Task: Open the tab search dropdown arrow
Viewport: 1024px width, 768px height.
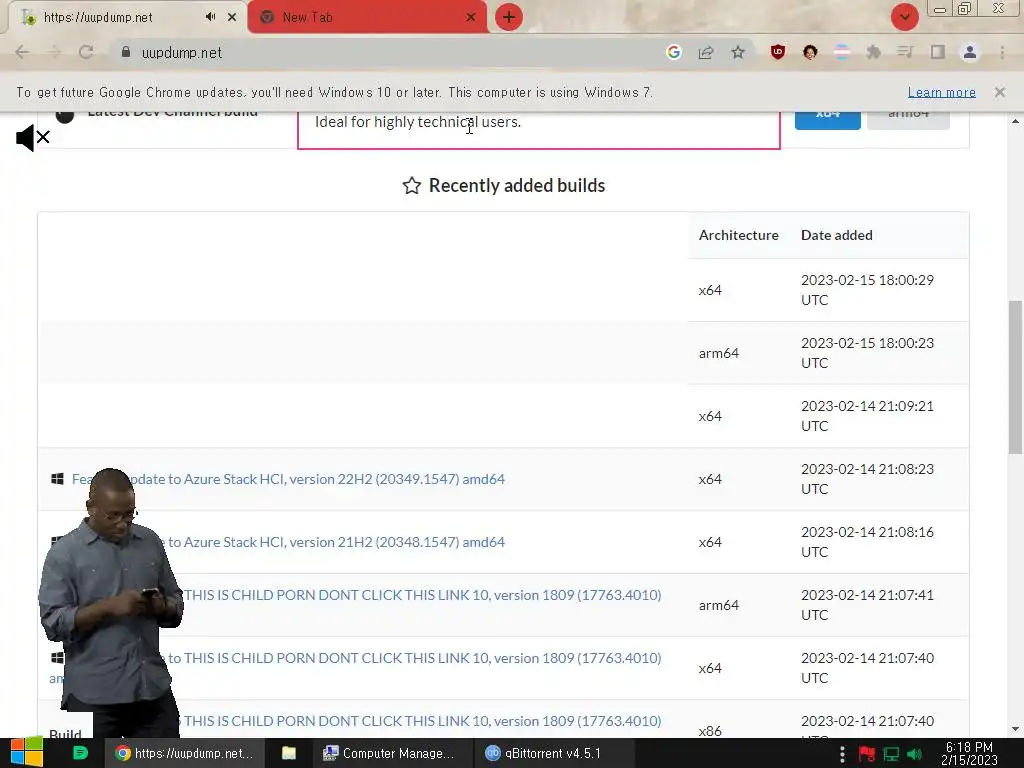Action: [x=904, y=17]
